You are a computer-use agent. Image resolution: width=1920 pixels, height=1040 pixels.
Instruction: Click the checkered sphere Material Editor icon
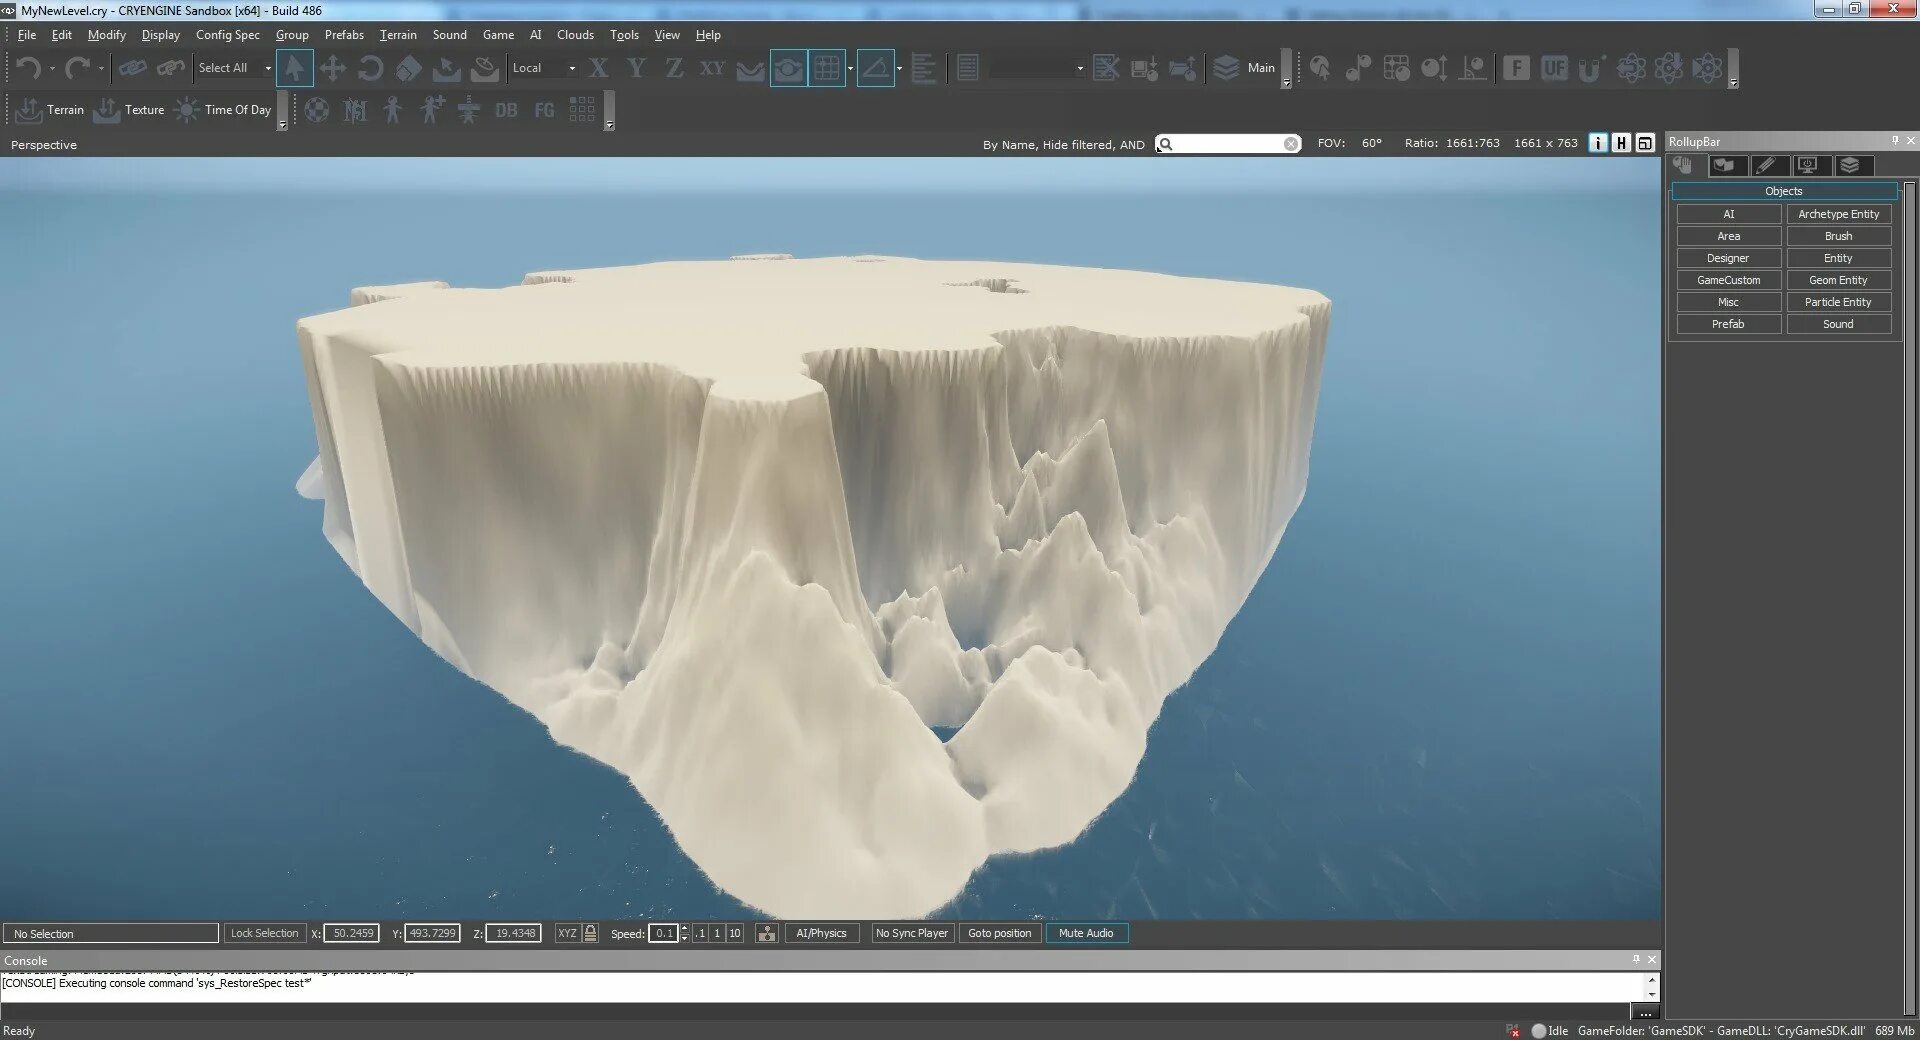[x=317, y=109]
